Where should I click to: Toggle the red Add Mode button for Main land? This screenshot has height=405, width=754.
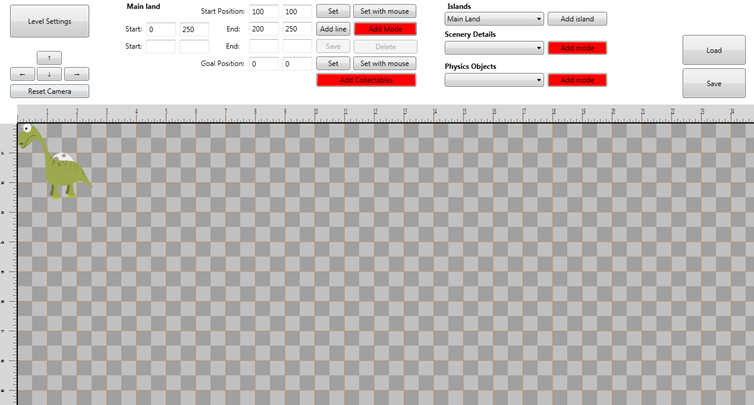tap(384, 29)
